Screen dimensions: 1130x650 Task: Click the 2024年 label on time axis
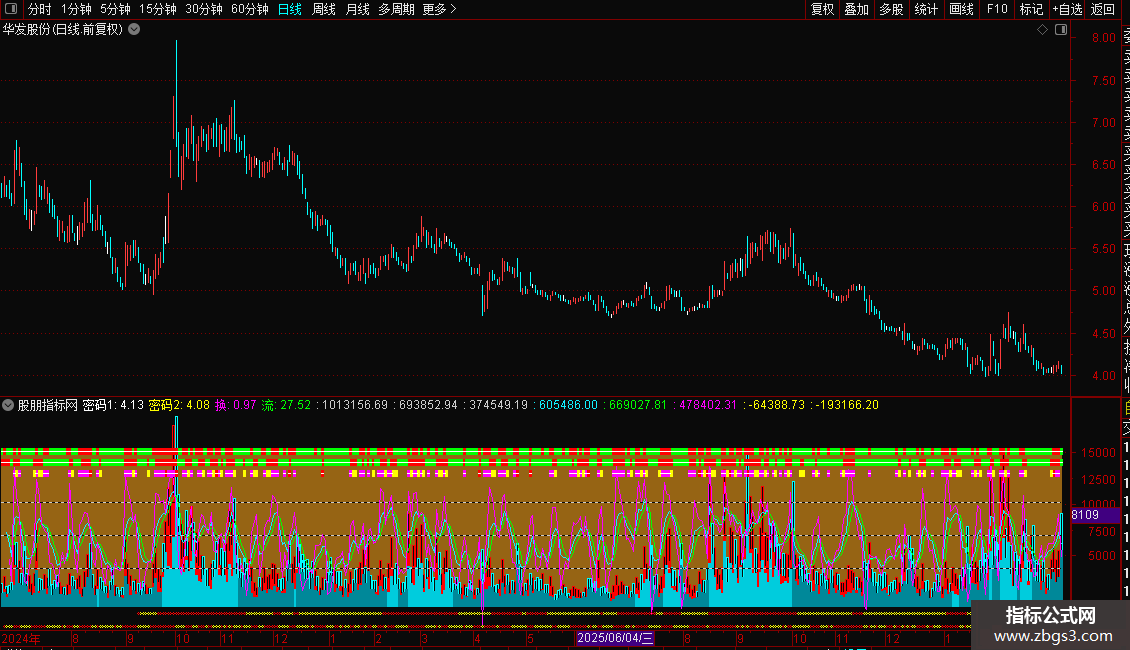point(21,638)
